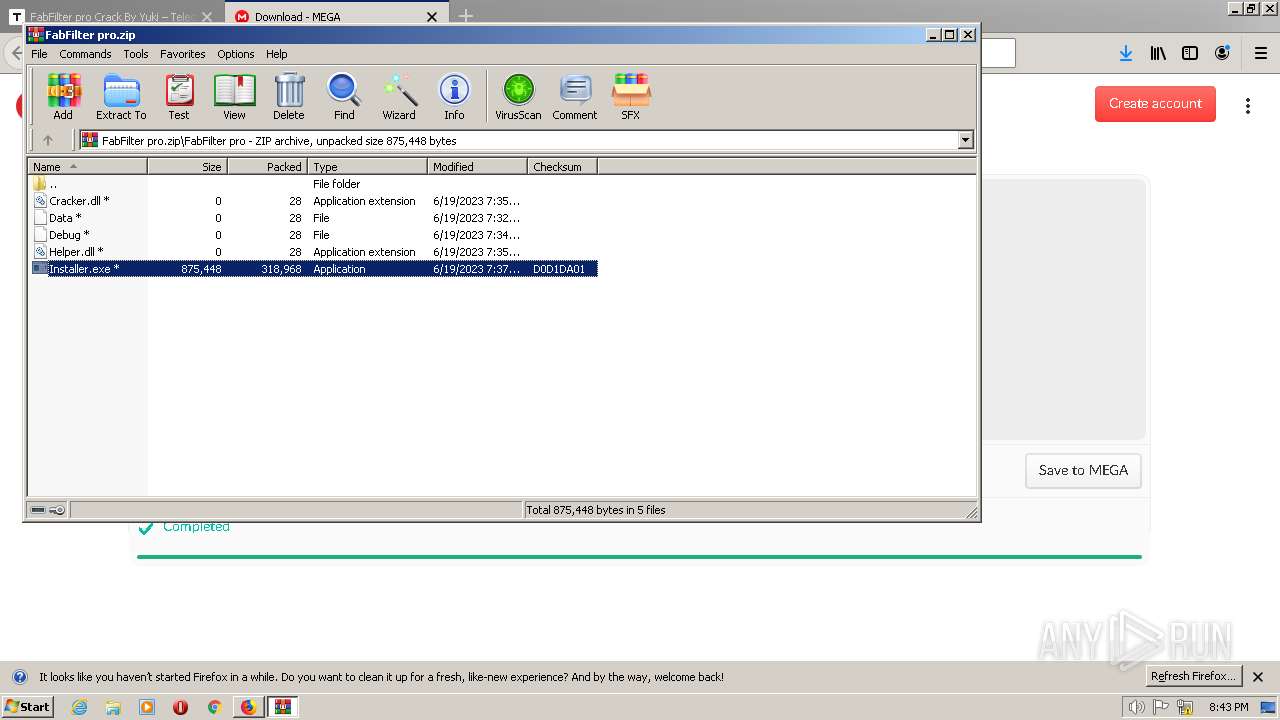Image resolution: width=1280 pixels, height=720 pixels.
Task: Sort by Packed column header
Action: 267,167
